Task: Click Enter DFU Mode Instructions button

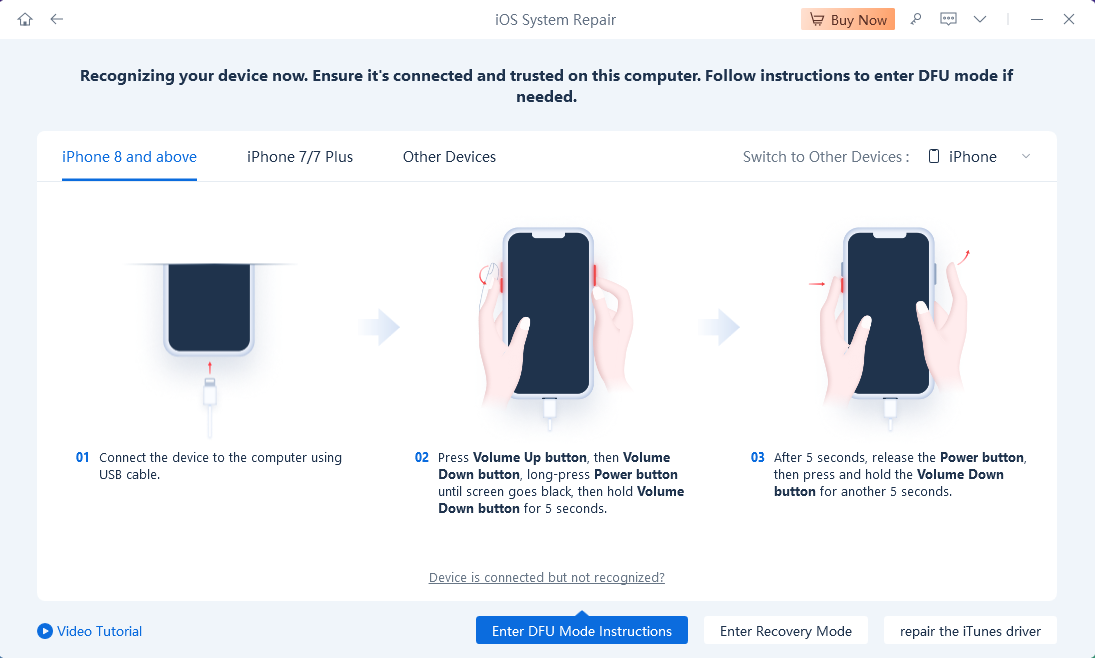Action: [x=582, y=631]
